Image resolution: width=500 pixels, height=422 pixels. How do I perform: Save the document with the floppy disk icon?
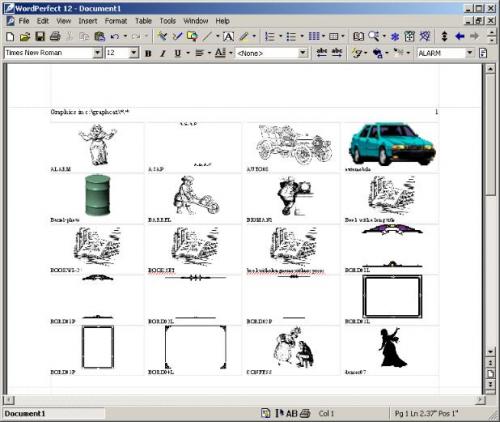point(40,36)
